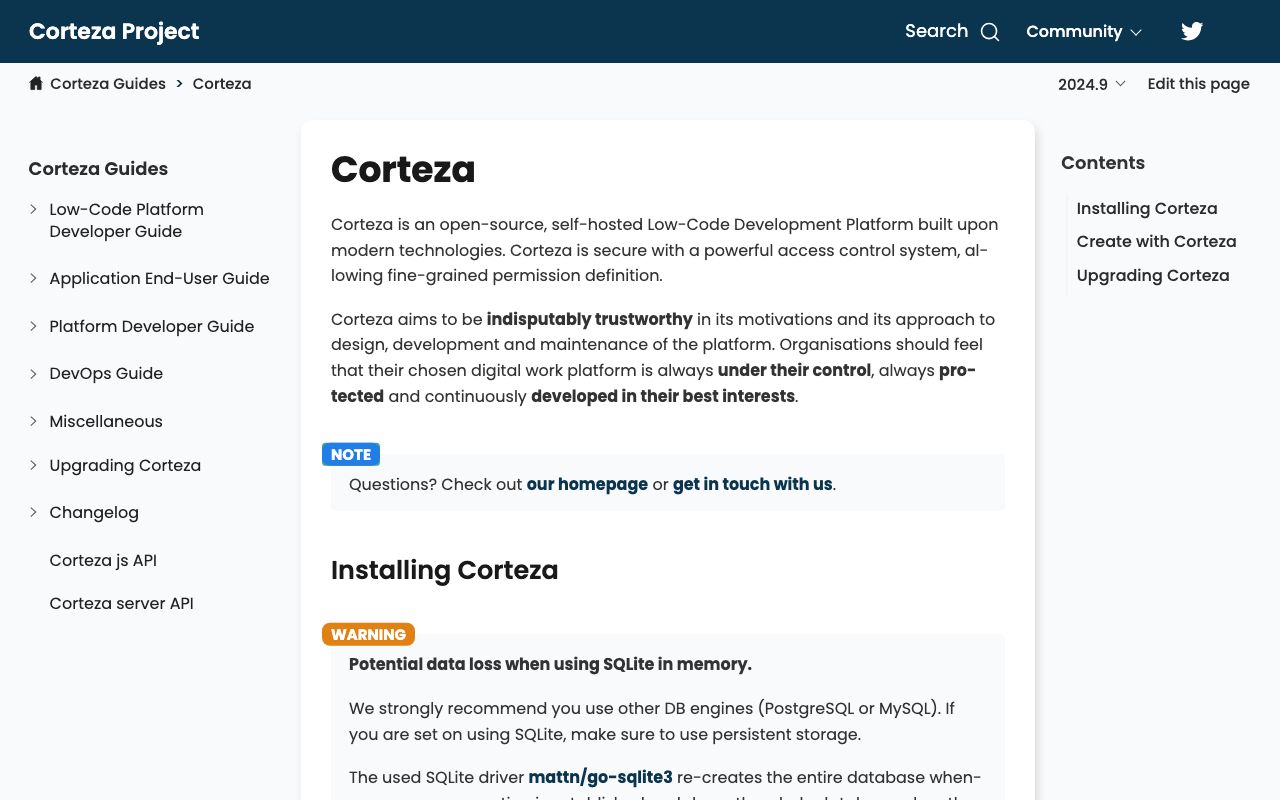The height and width of the screenshot is (800, 1280).
Task: Expand the Miscellaneous section arrow
Action: (x=33, y=421)
